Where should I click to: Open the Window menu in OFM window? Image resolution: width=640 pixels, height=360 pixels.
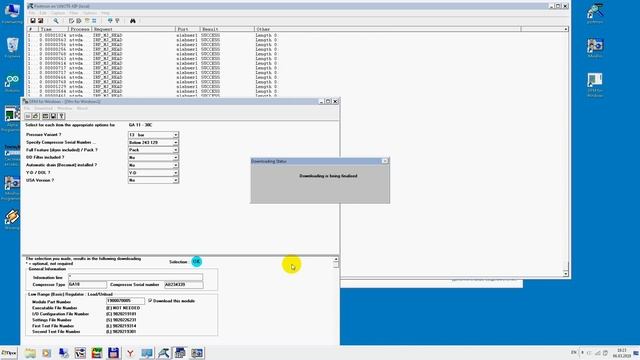[x=64, y=109]
